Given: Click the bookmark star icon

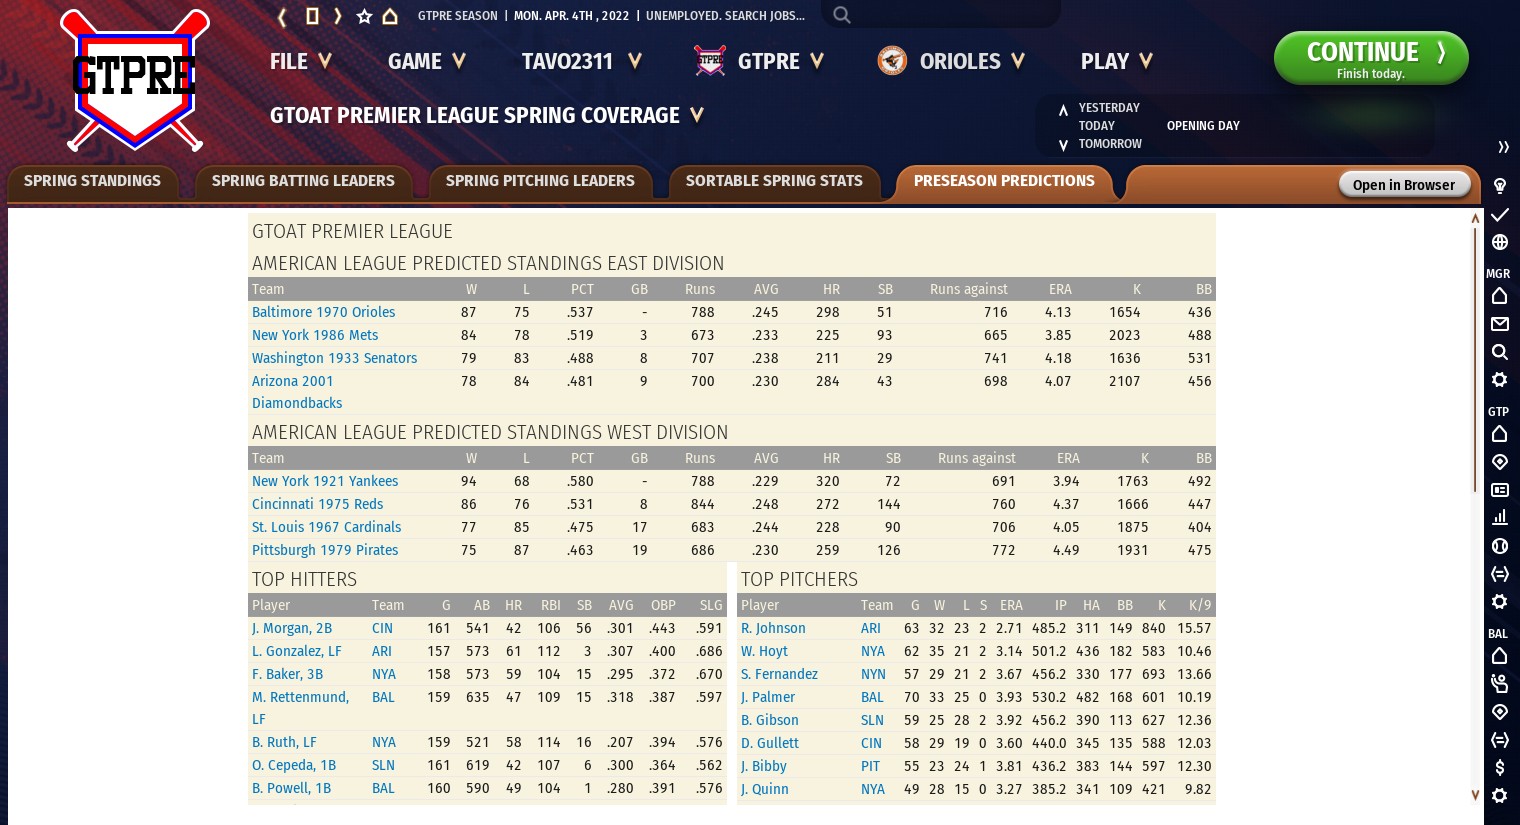Looking at the screenshot, I should point(364,16).
